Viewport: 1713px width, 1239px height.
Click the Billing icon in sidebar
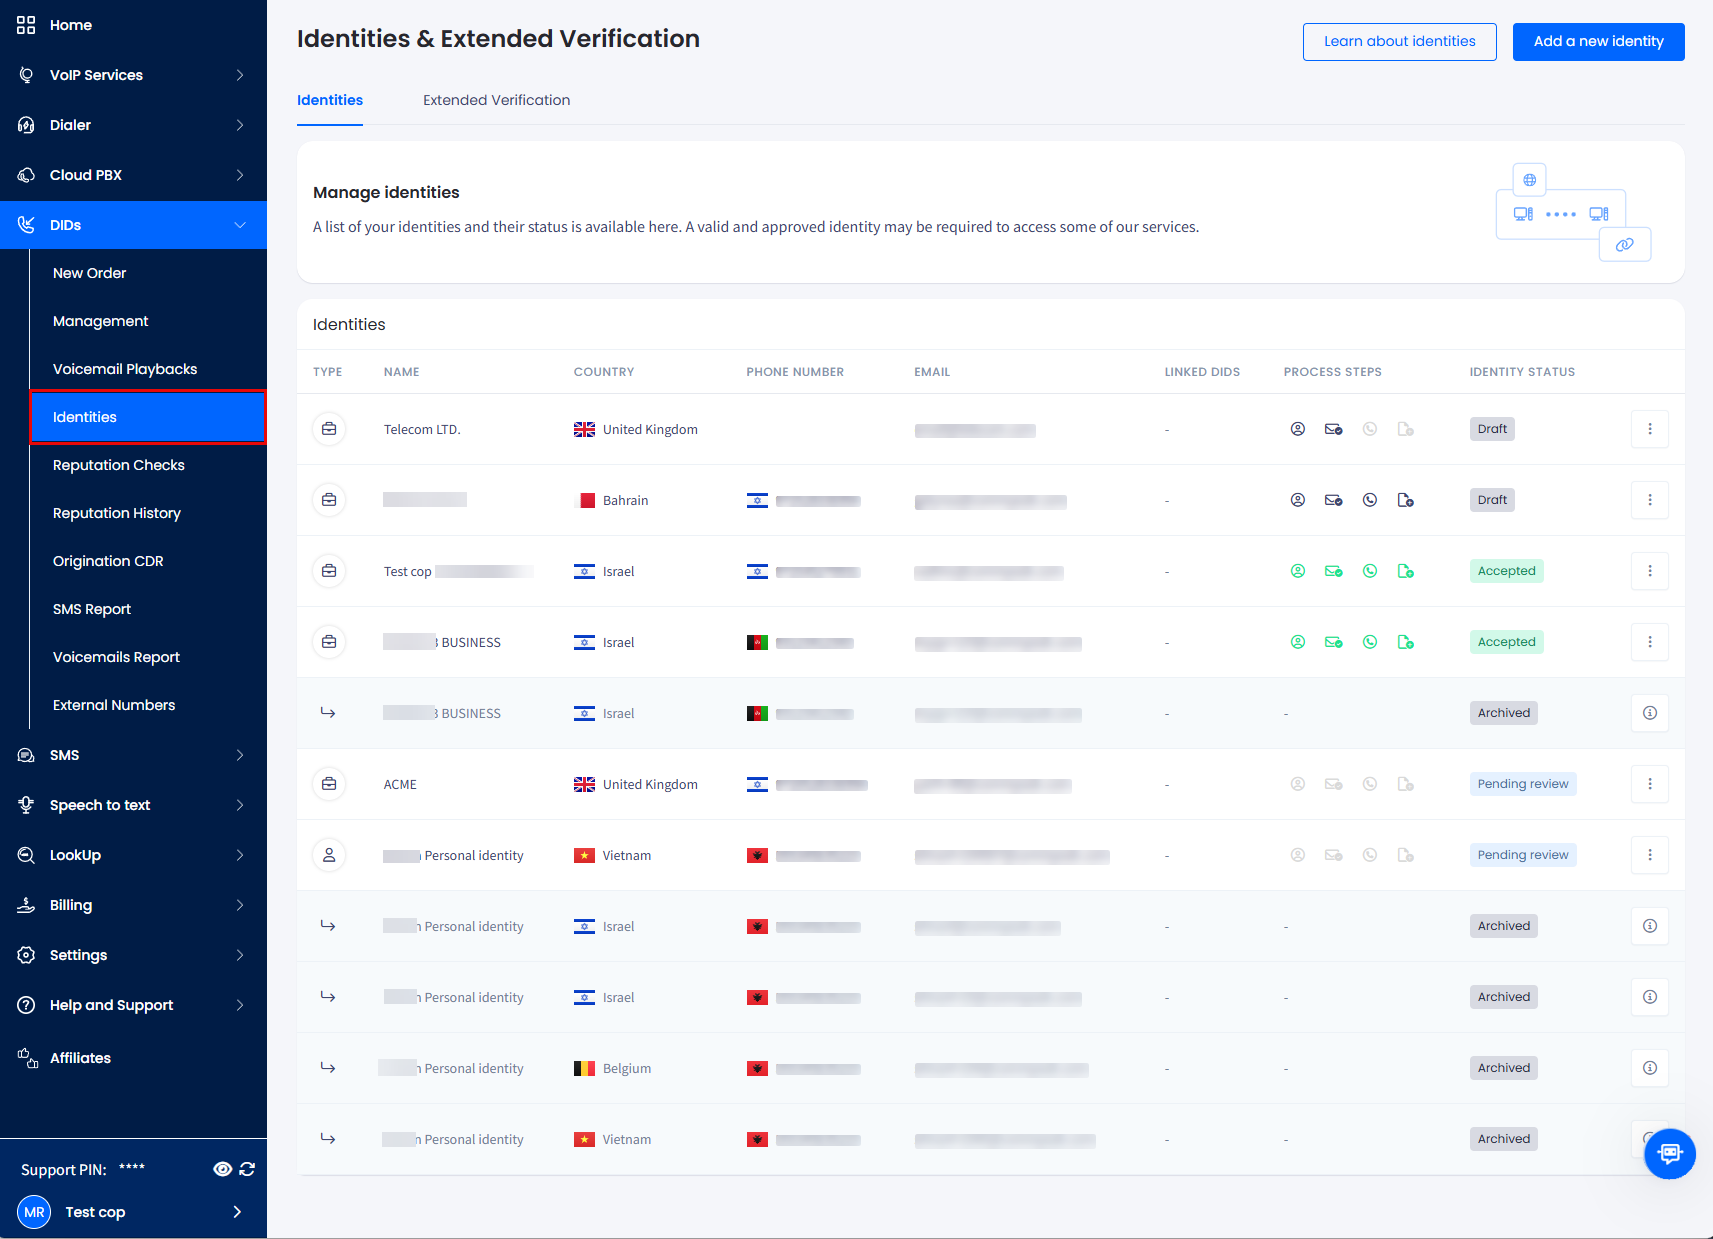click(26, 905)
